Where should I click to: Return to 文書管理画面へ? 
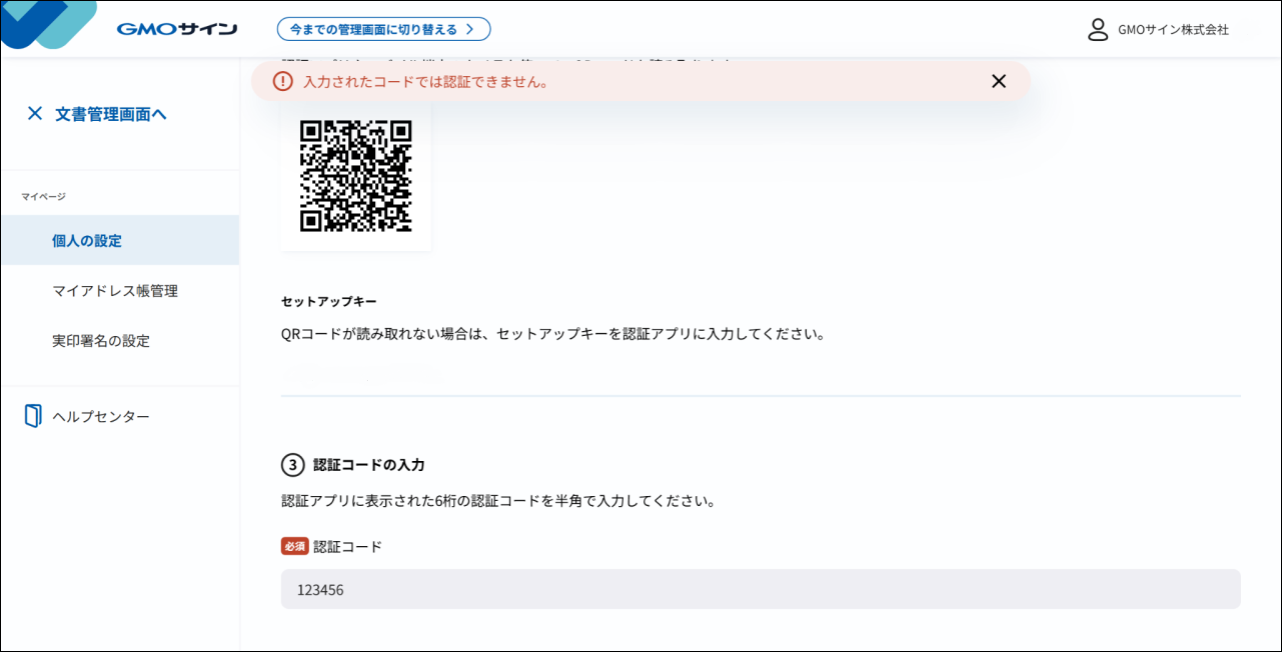tap(111, 114)
